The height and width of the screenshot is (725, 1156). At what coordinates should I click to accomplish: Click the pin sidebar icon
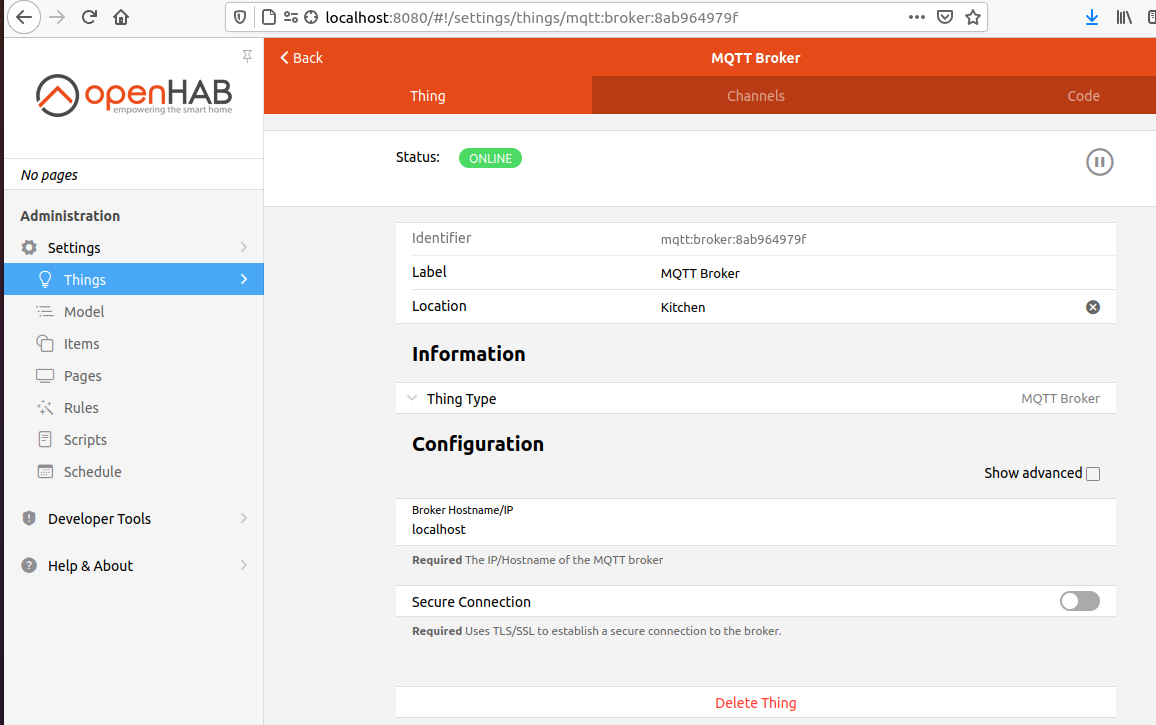pyautogui.click(x=247, y=56)
